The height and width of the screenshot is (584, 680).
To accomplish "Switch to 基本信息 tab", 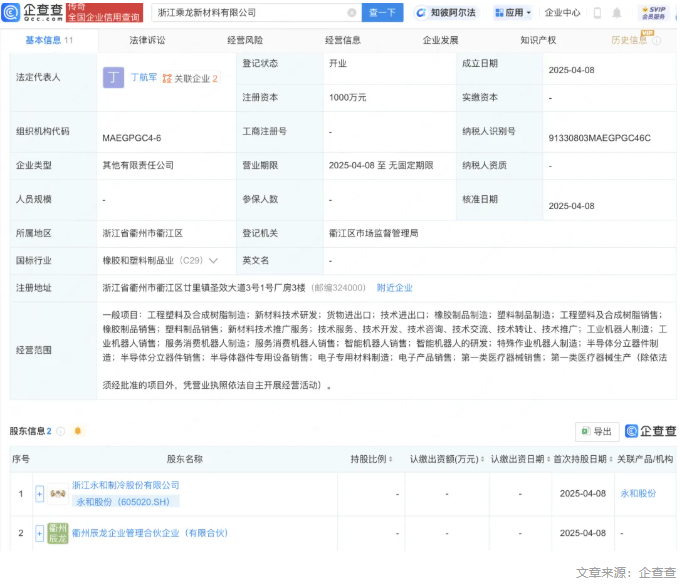I will (x=49, y=40).
